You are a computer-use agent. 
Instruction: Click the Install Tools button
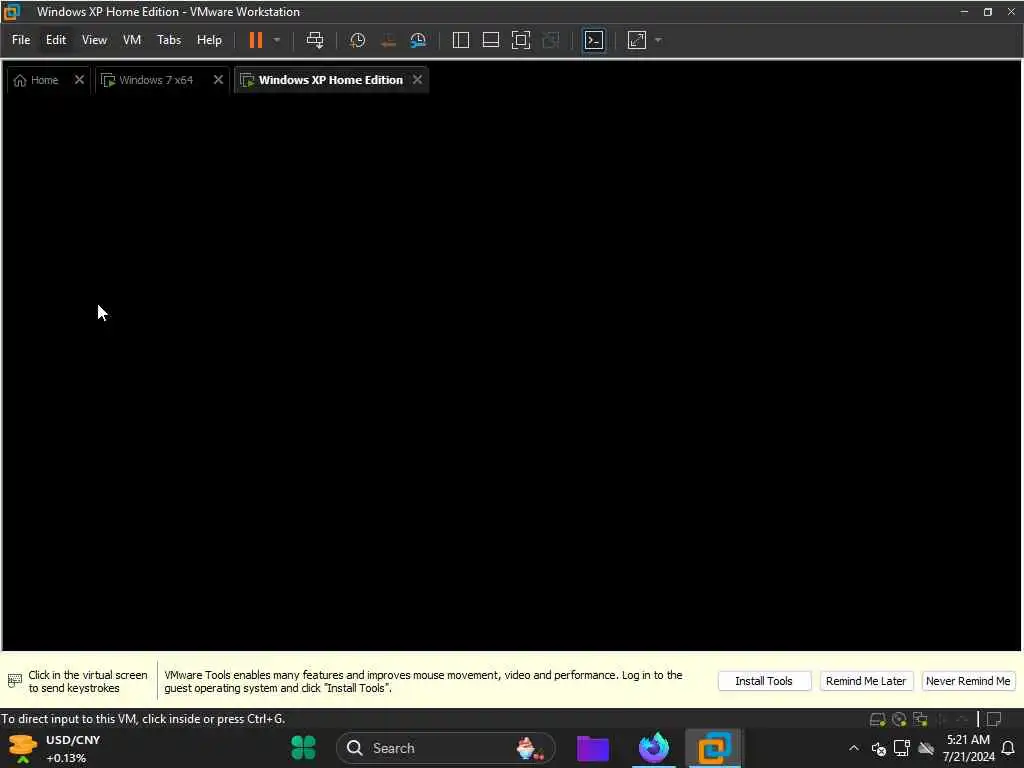point(764,681)
